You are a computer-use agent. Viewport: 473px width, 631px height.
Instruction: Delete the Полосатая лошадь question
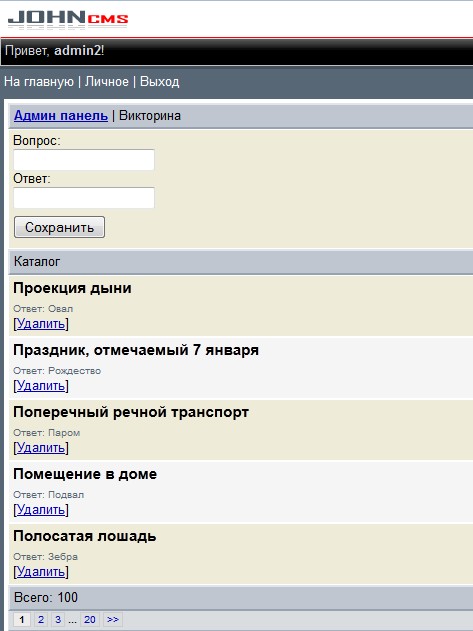41,571
